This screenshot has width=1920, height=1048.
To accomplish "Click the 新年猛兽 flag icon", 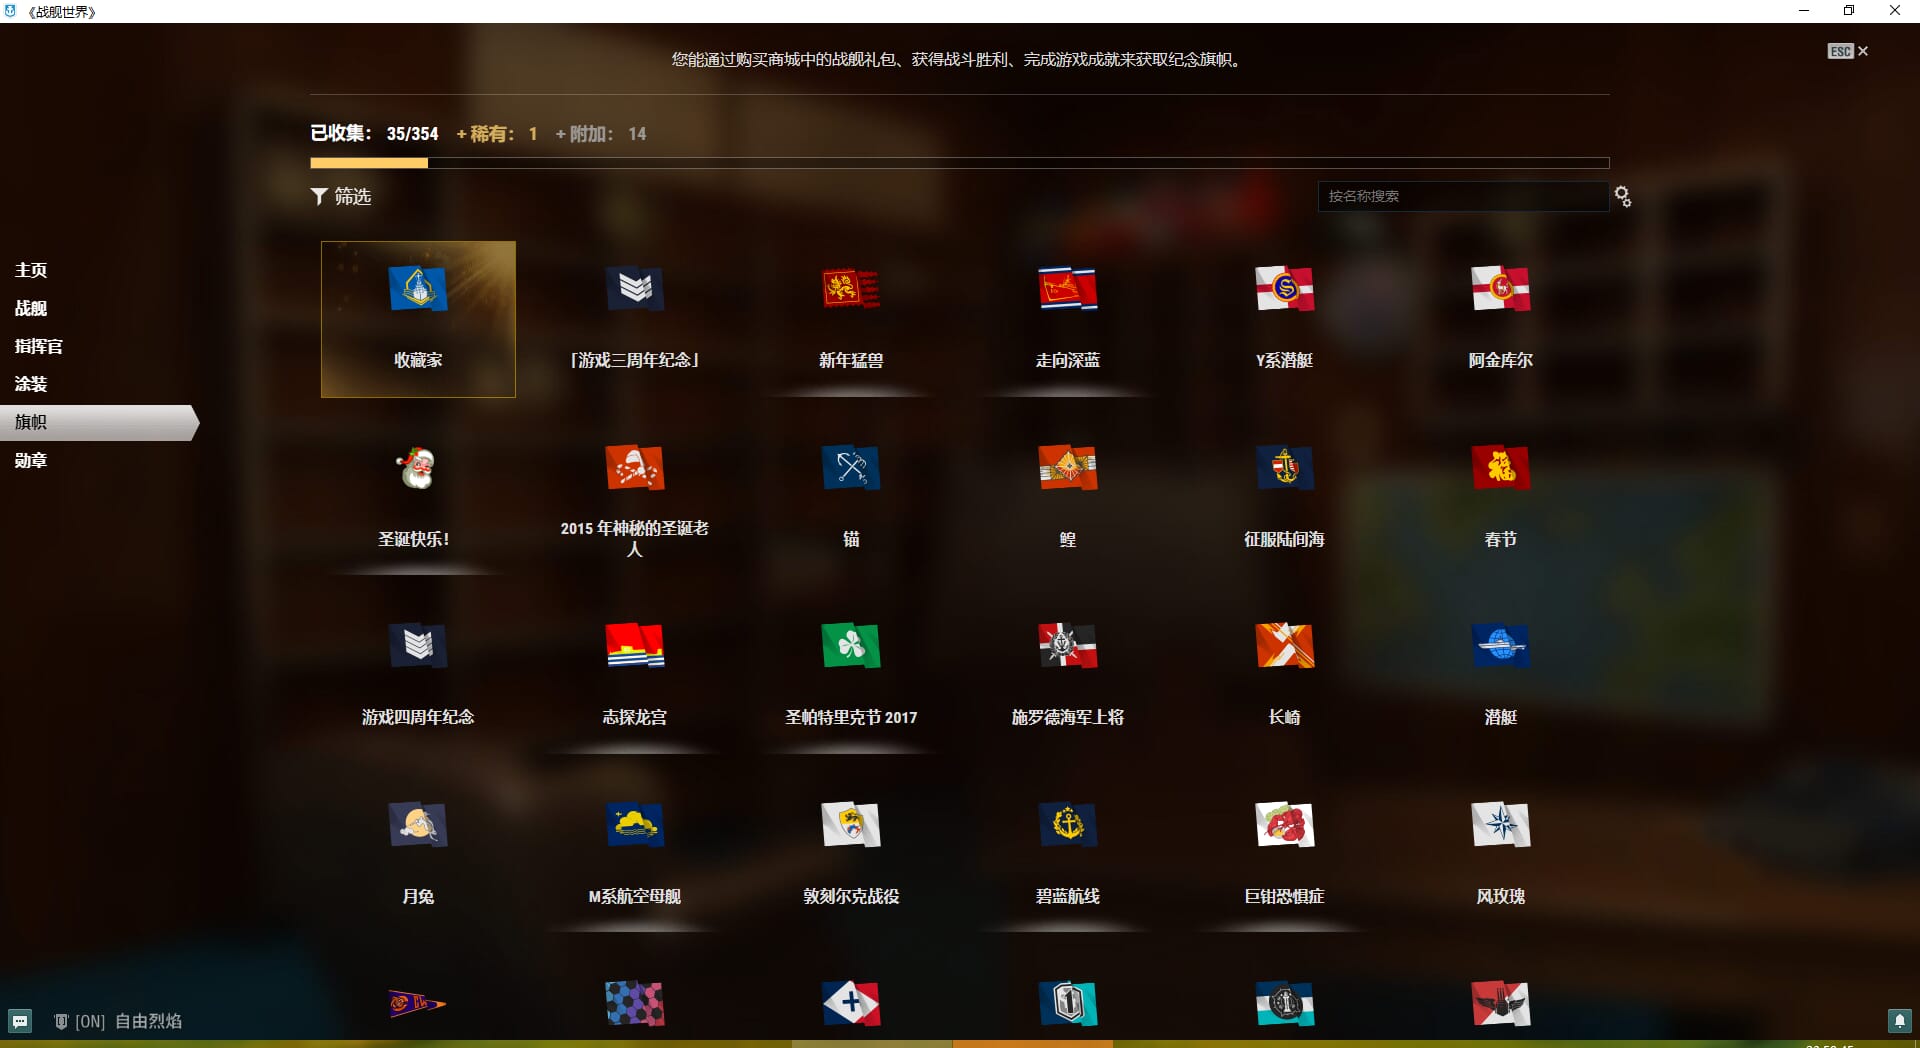I will 850,290.
